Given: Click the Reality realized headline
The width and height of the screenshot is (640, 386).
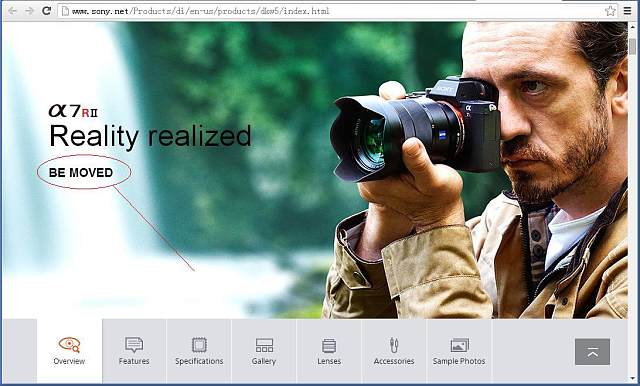Looking at the screenshot, I should (150, 136).
